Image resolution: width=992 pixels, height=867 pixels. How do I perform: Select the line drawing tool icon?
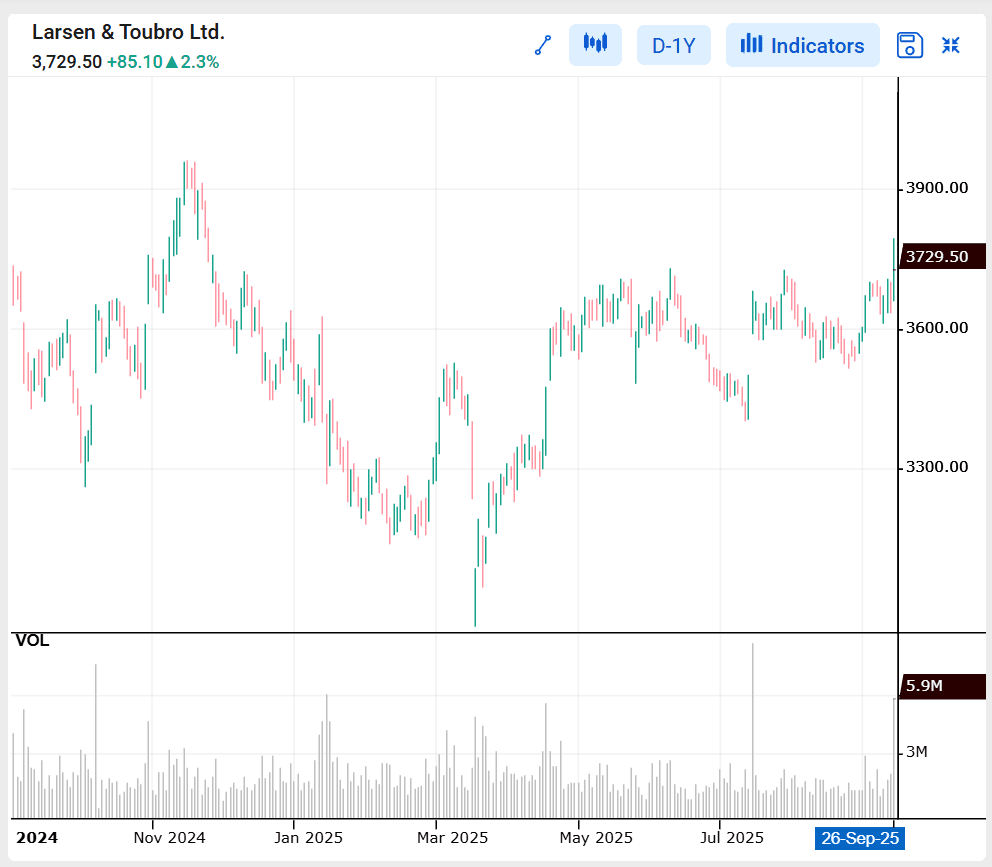543,46
